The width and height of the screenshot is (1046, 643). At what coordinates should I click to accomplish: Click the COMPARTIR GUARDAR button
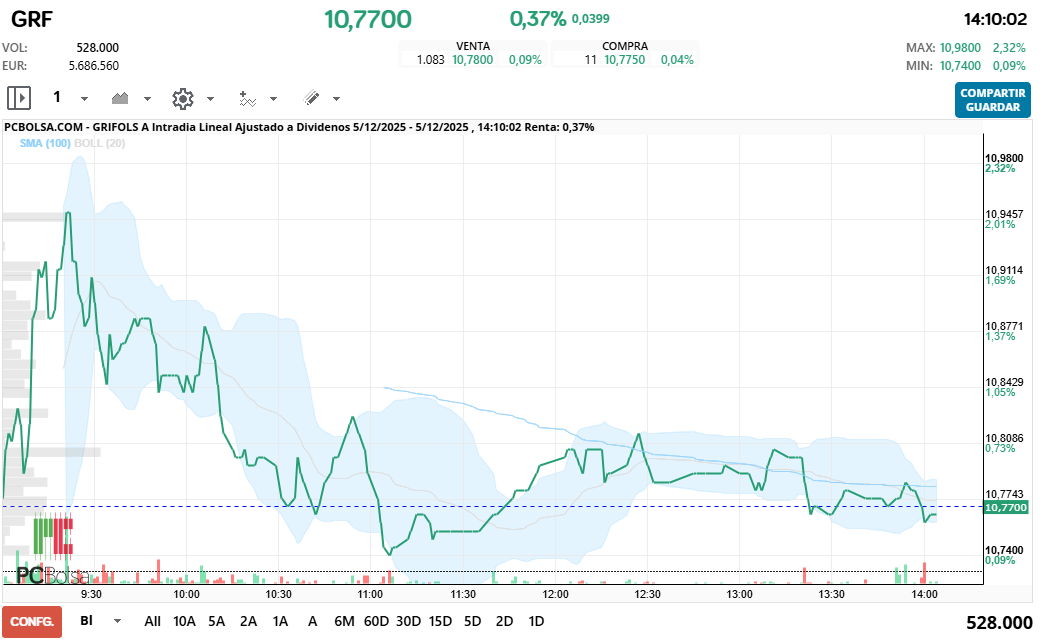(x=992, y=100)
